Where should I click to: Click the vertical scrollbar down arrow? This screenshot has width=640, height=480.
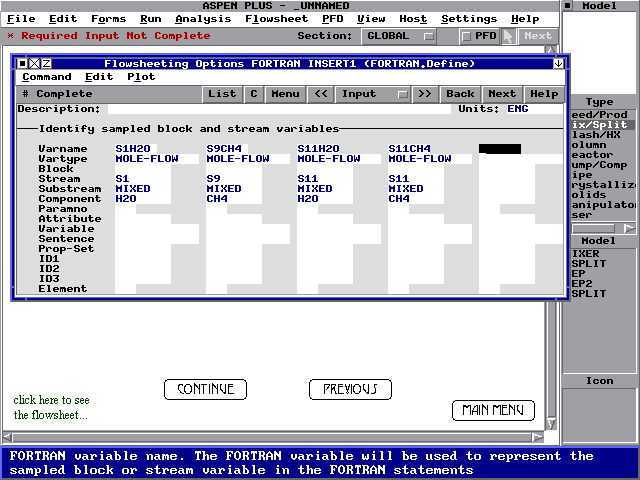551,424
